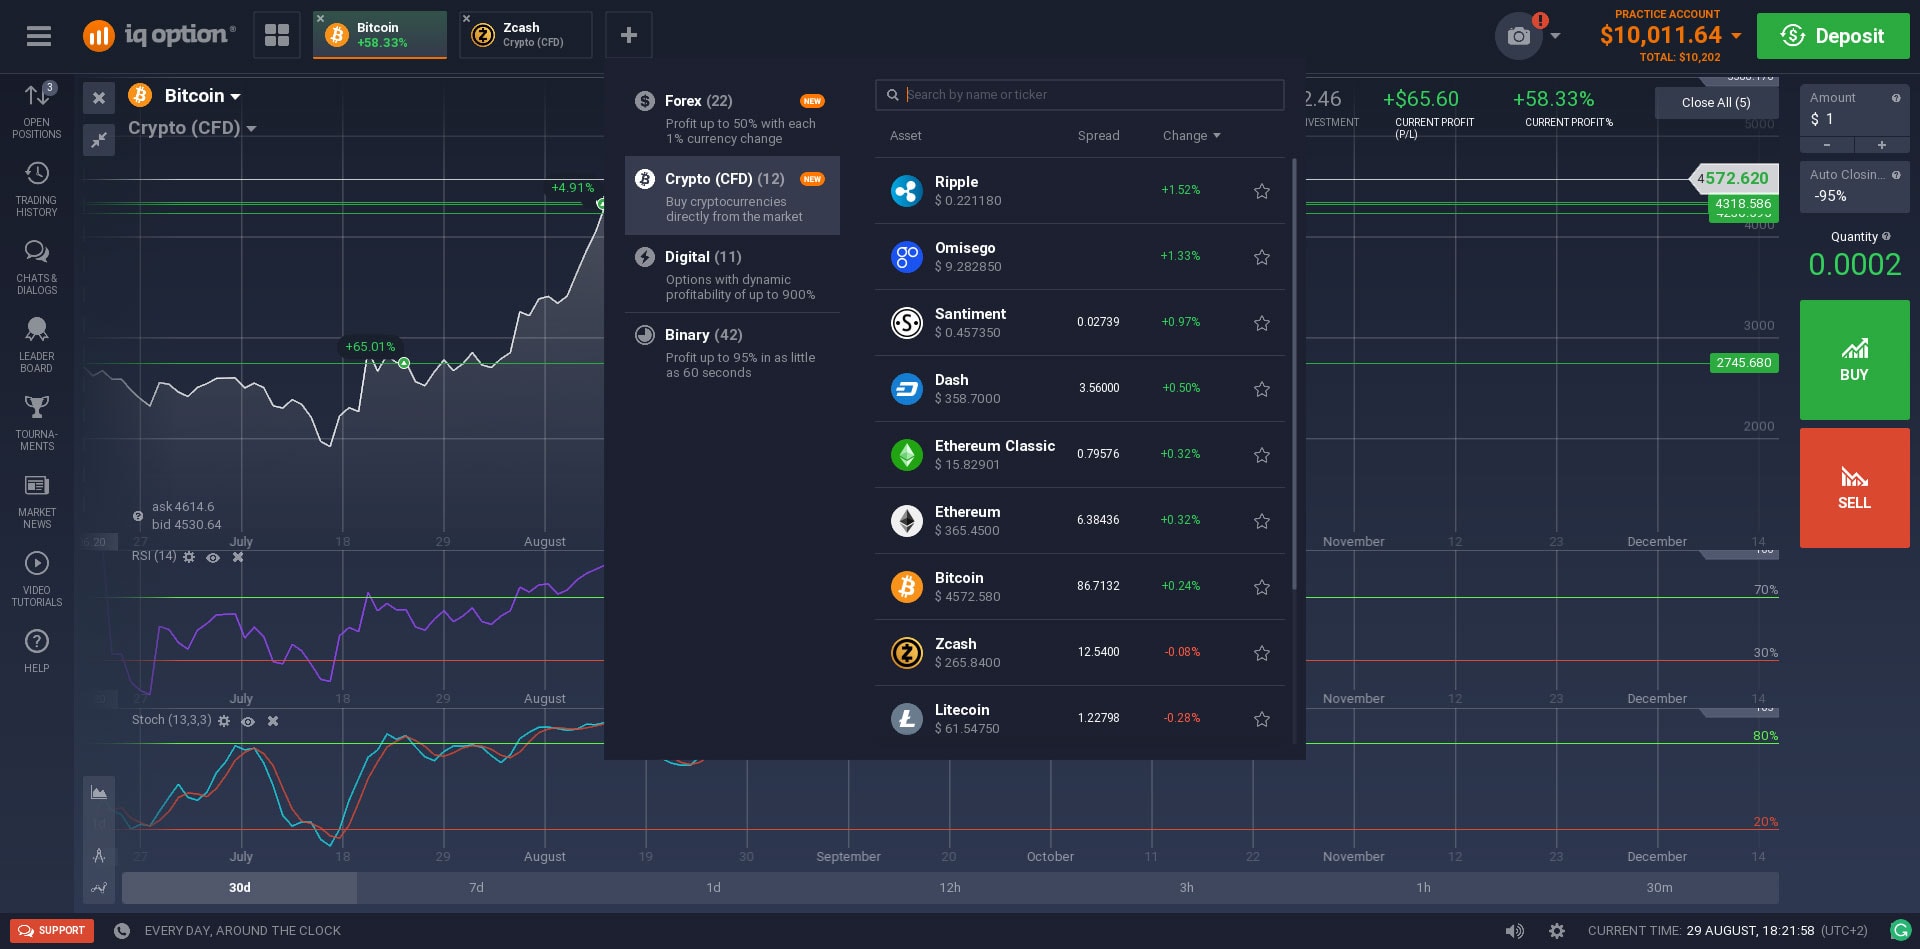Open the multi-chart grid layout icon
Image resolution: width=1920 pixels, height=949 pixels.
[277, 36]
